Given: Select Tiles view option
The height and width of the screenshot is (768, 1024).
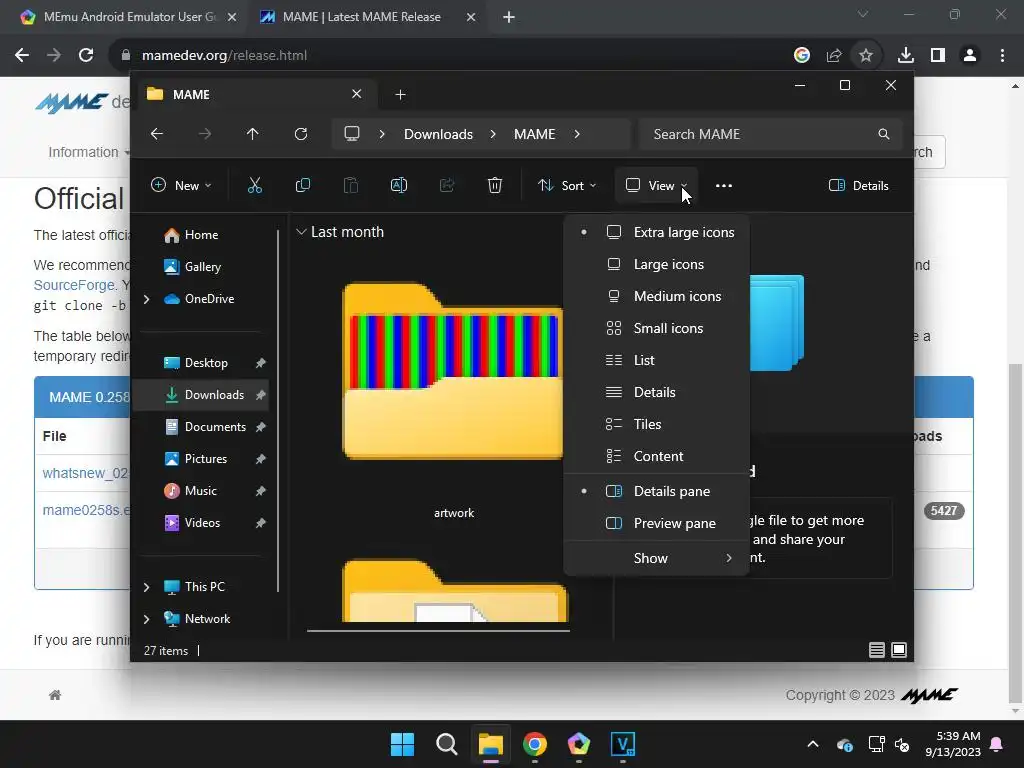Looking at the screenshot, I should (656, 424).
